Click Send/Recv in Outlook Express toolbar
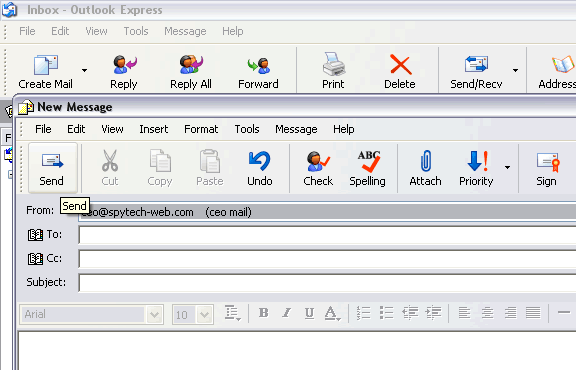This screenshot has height=370, width=576. tap(476, 72)
